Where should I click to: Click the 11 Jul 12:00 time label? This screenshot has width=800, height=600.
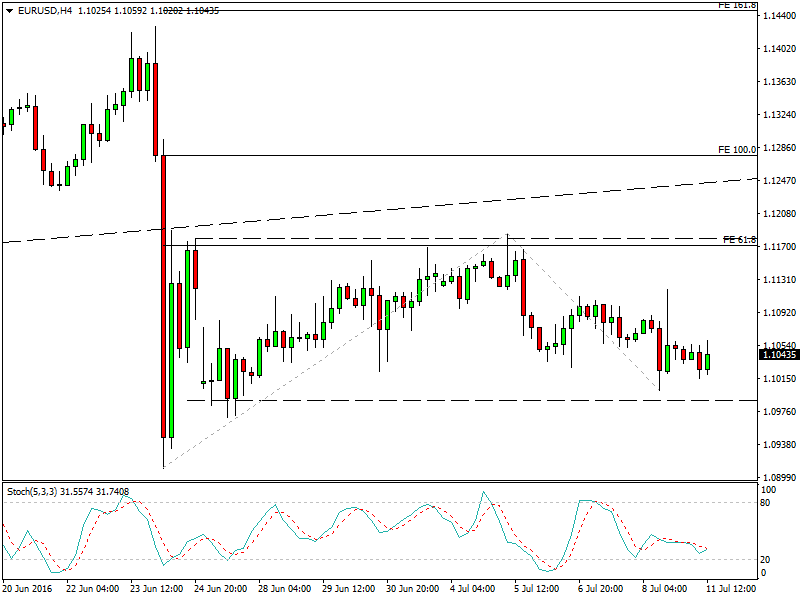pyautogui.click(x=731, y=588)
